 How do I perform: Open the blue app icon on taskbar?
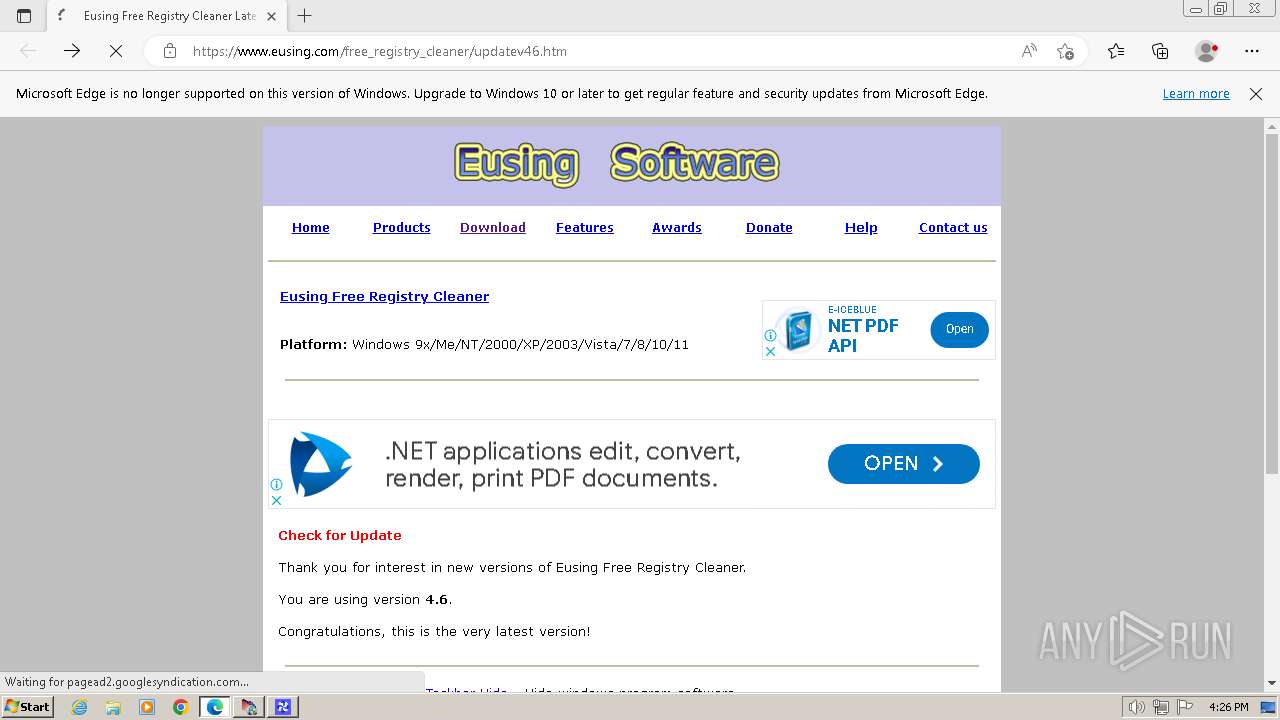pyautogui.click(x=283, y=707)
